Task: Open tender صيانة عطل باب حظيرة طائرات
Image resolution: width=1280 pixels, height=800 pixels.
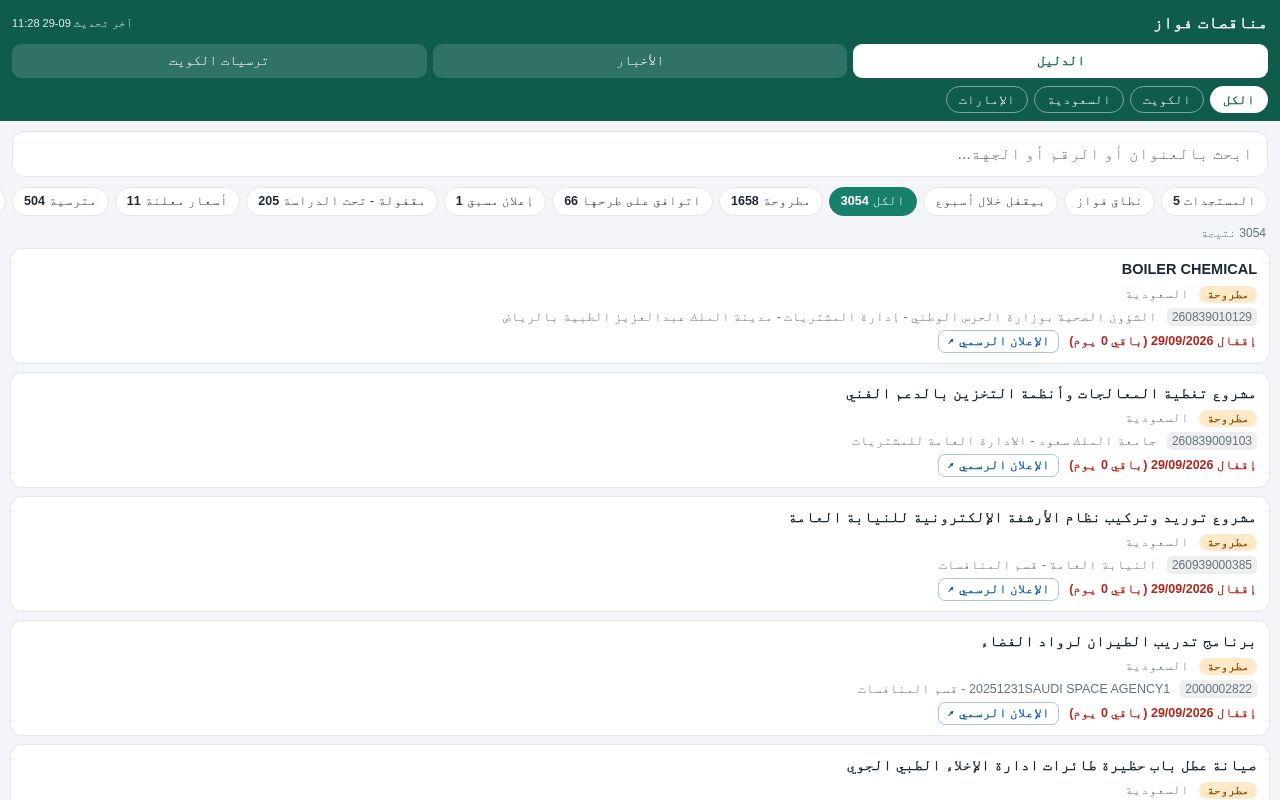Action: pos(1051,765)
